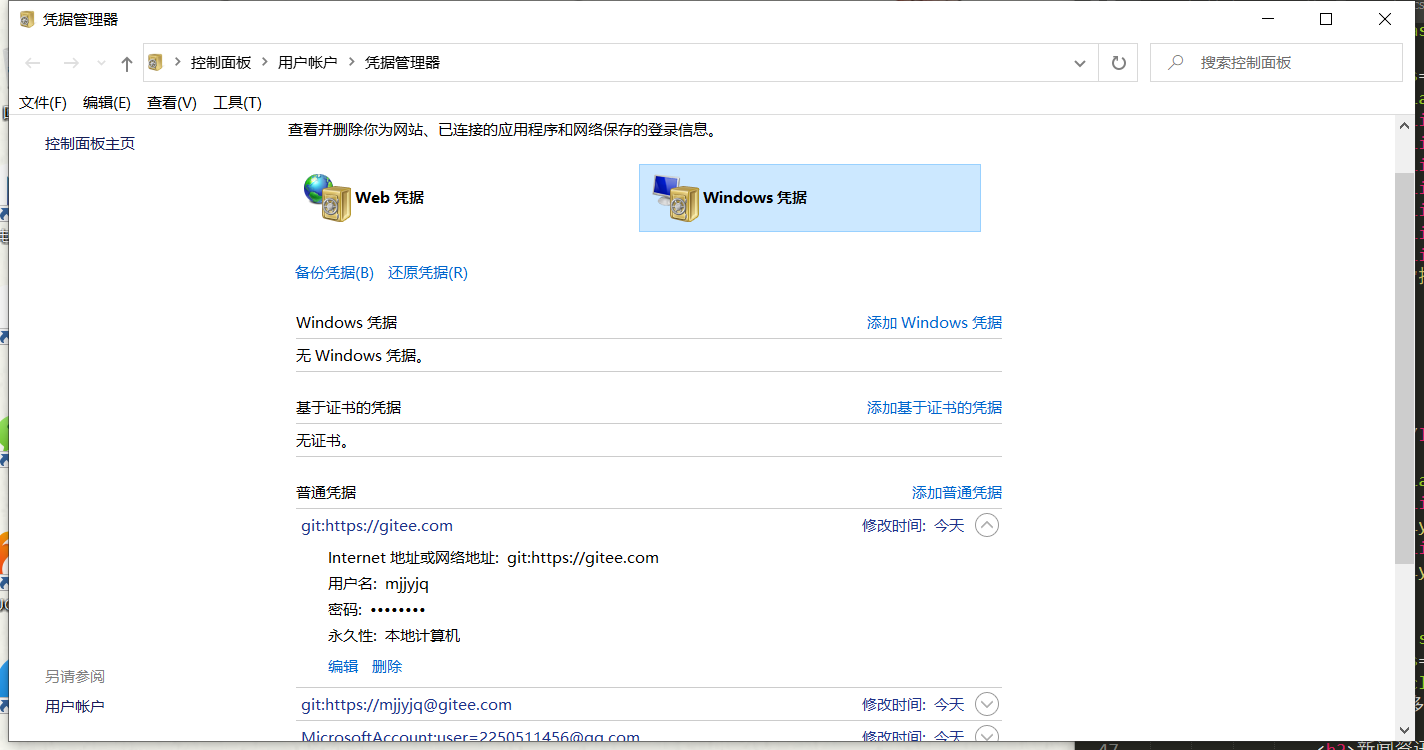Screen dimensions: 1424x750
Task: Click 删除 for the gitee.com credential
Action: pos(387,667)
